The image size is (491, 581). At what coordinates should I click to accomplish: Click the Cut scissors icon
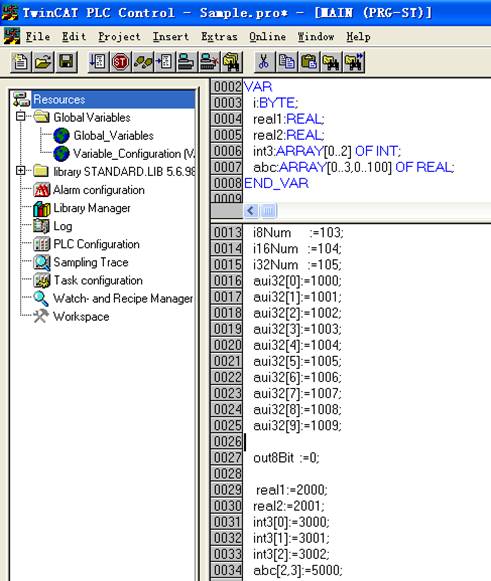[x=264, y=62]
